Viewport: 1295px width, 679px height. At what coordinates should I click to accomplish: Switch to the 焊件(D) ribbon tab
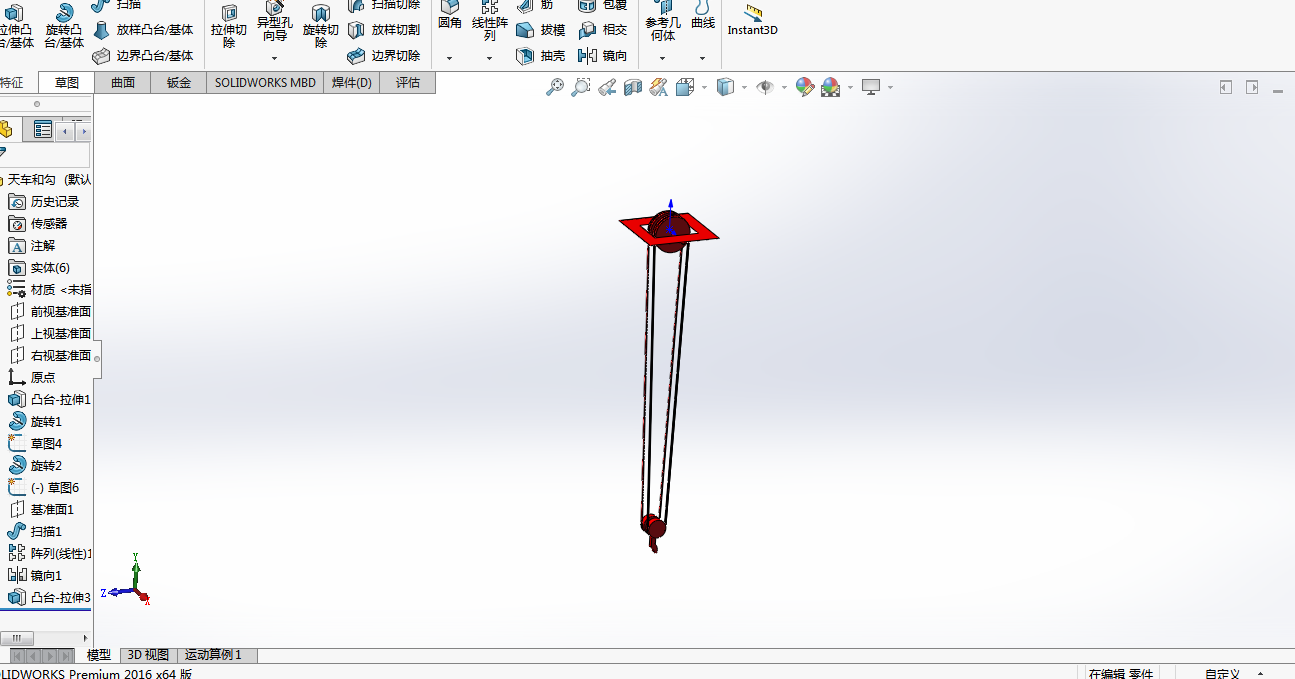pyautogui.click(x=351, y=83)
